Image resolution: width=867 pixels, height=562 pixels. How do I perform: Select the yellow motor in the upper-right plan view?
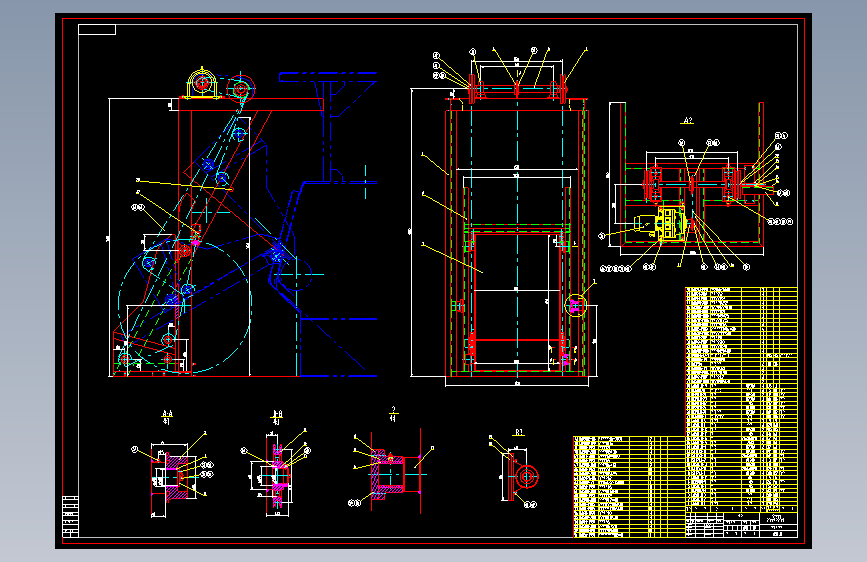pos(662,223)
